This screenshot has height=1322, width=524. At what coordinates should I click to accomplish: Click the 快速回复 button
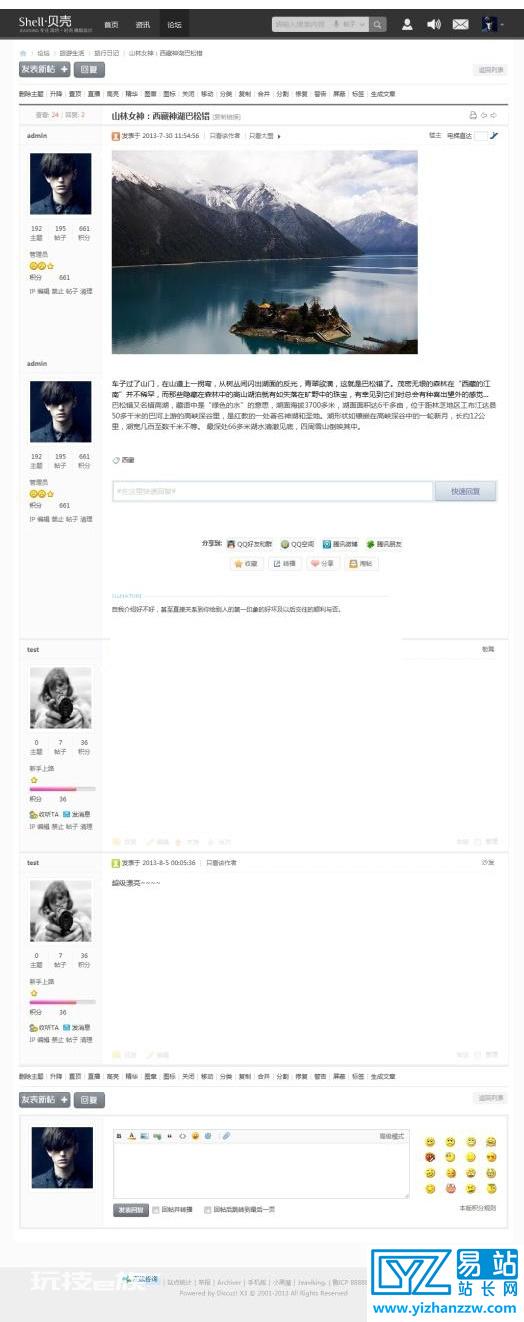tap(466, 492)
